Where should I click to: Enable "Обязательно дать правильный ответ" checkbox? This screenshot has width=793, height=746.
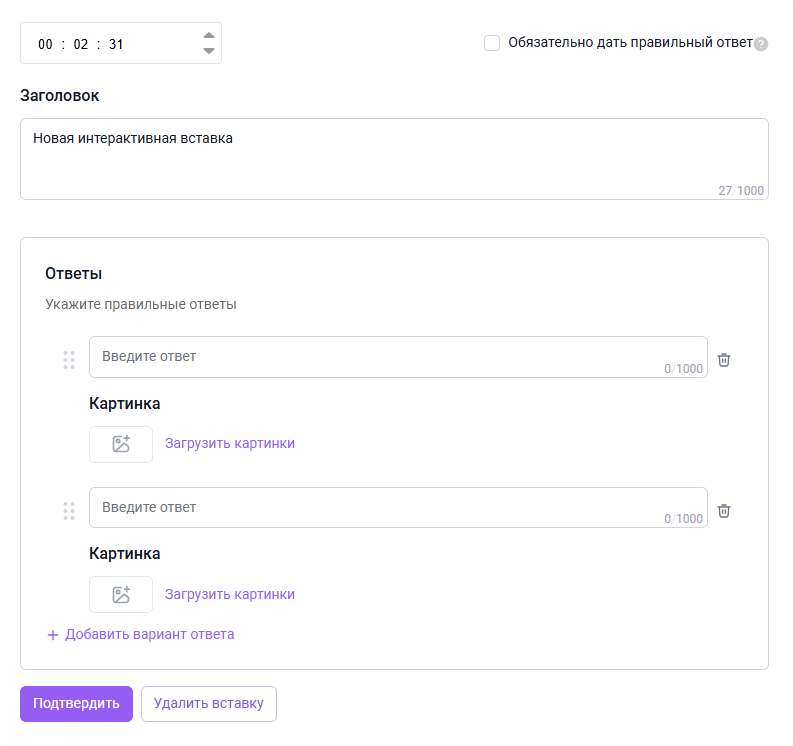pyautogui.click(x=492, y=43)
